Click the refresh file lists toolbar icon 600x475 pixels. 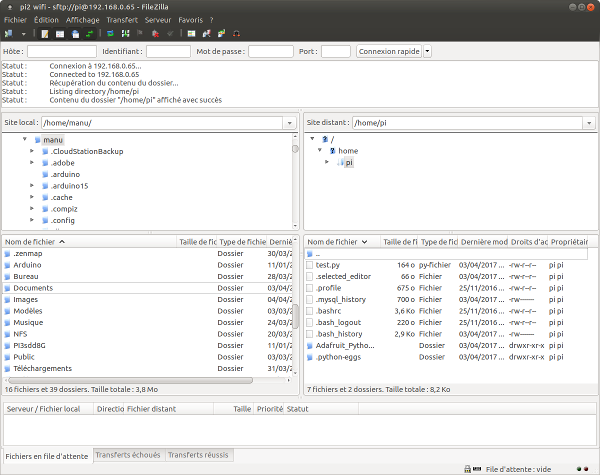coord(109,33)
